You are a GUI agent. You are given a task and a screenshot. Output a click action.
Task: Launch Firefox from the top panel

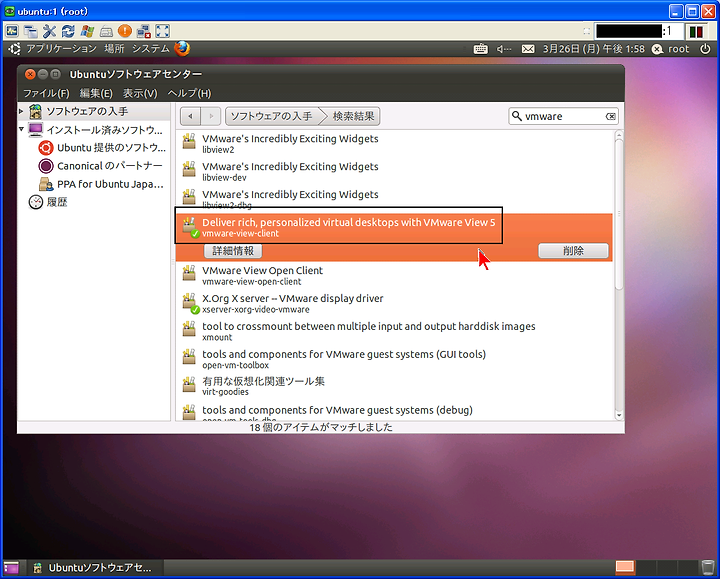(182, 48)
